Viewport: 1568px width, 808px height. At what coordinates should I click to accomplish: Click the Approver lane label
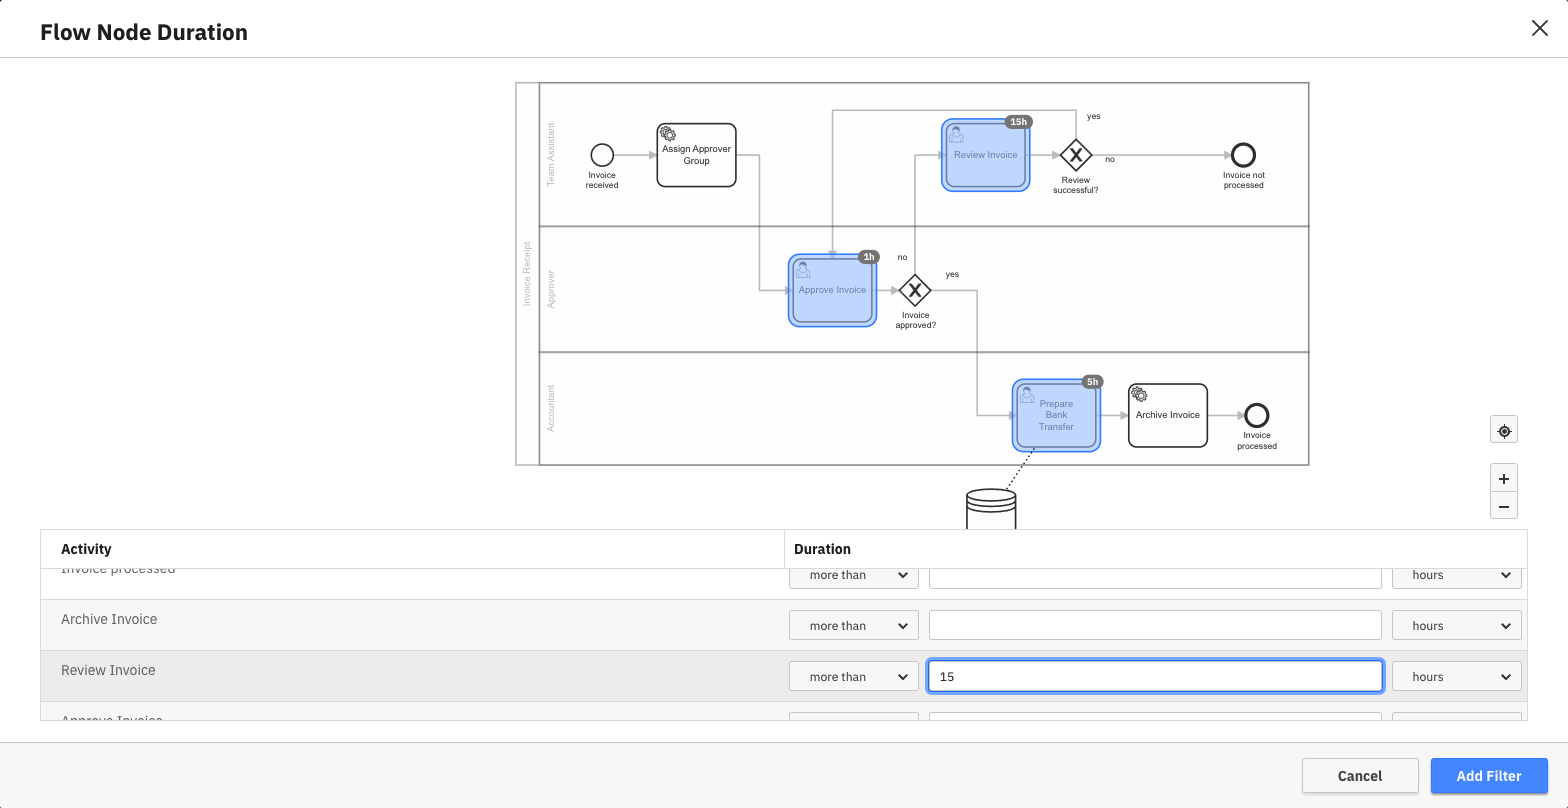551,289
